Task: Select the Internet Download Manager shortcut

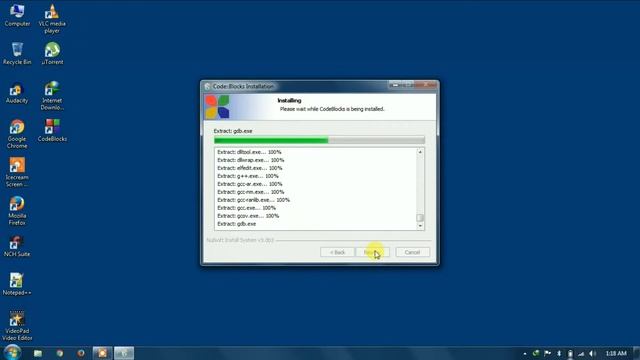Action: (52, 96)
